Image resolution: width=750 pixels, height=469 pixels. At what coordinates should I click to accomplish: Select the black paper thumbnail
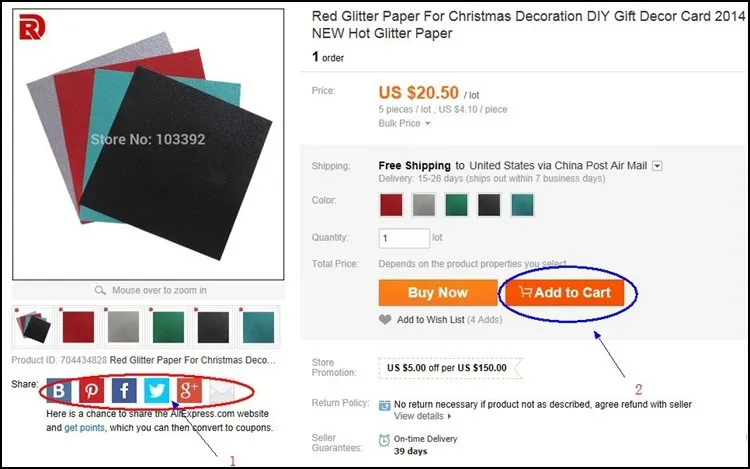213,327
